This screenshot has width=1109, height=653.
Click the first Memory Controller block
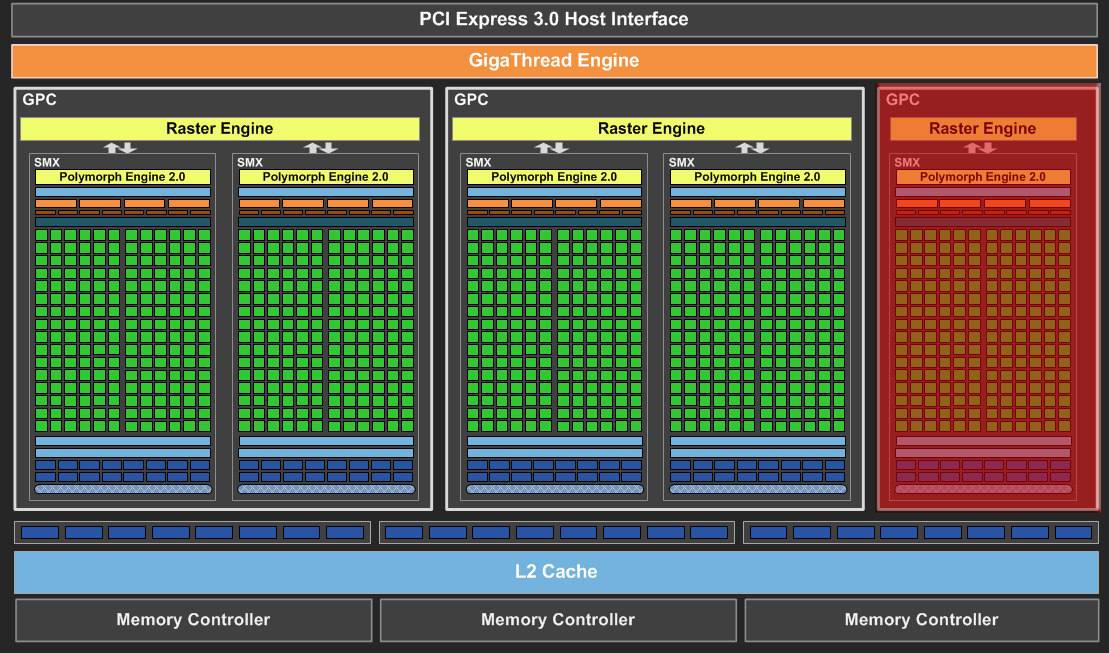(x=193, y=620)
